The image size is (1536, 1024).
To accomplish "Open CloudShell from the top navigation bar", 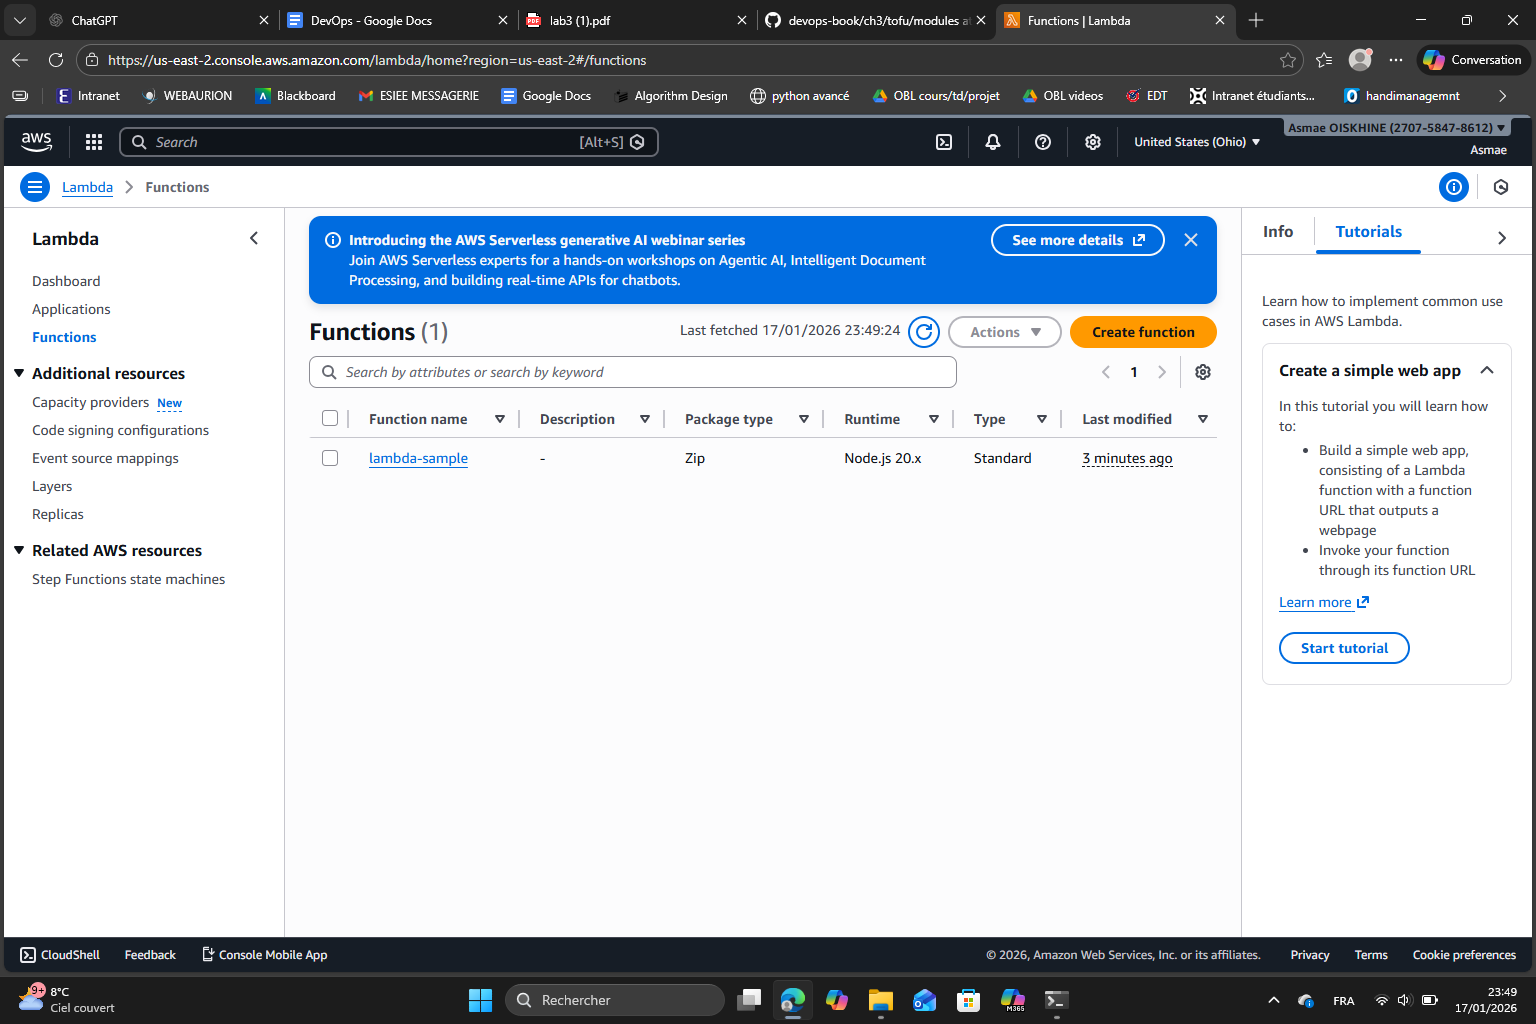I will click(x=943, y=142).
